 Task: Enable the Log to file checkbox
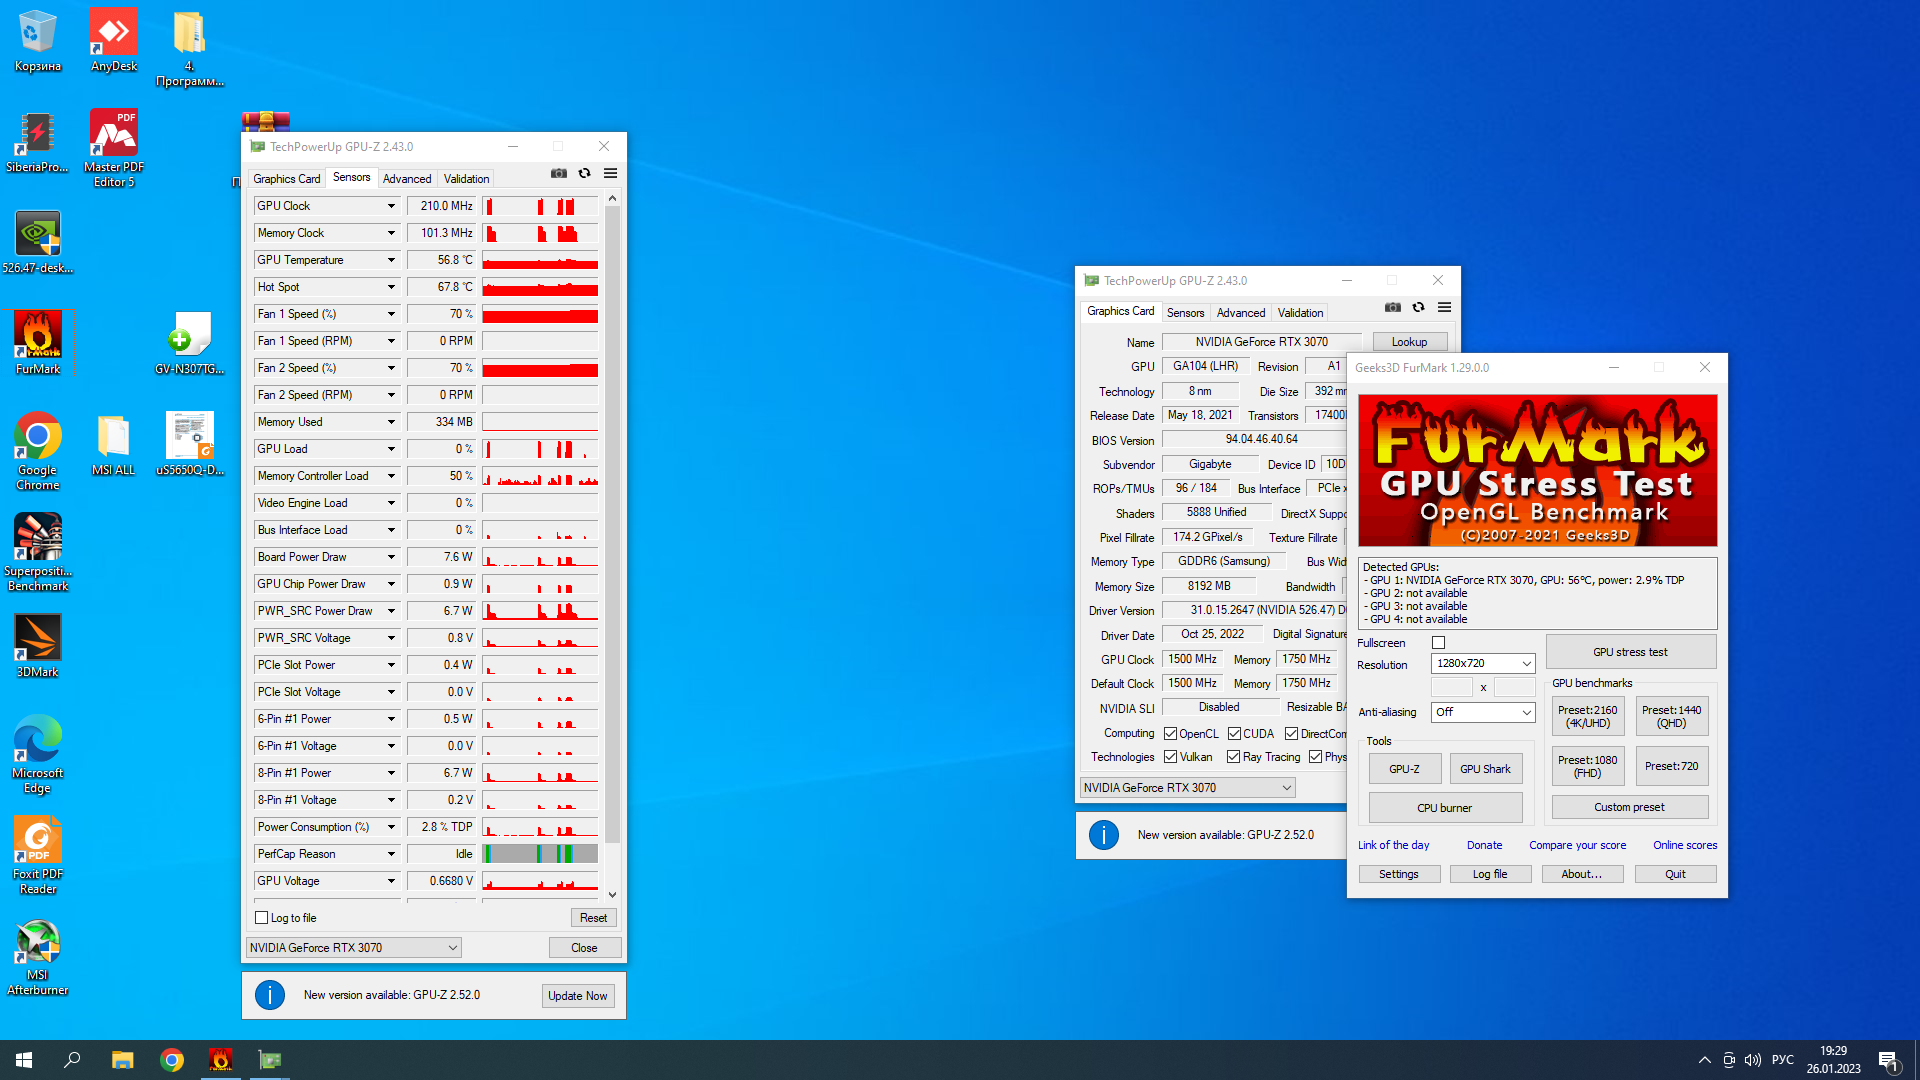click(262, 918)
